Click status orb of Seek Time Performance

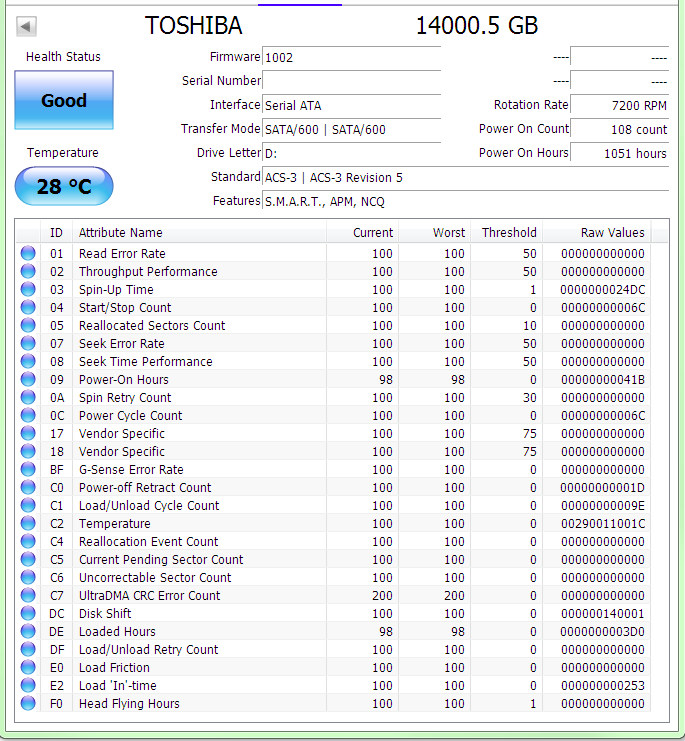pos(28,361)
